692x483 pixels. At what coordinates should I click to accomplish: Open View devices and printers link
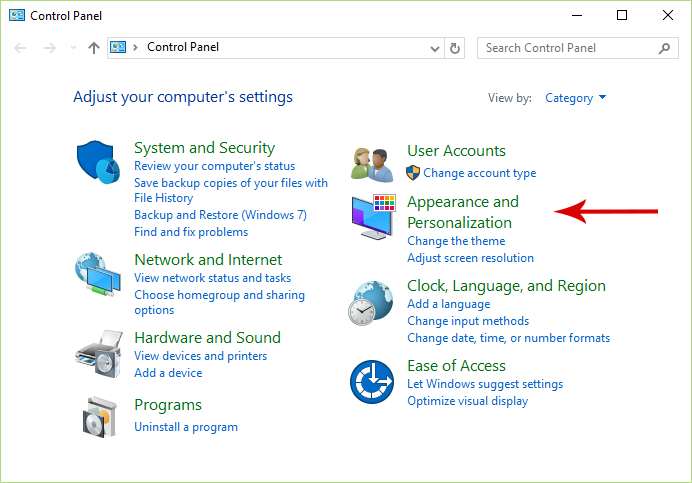click(x=200, y=356)
